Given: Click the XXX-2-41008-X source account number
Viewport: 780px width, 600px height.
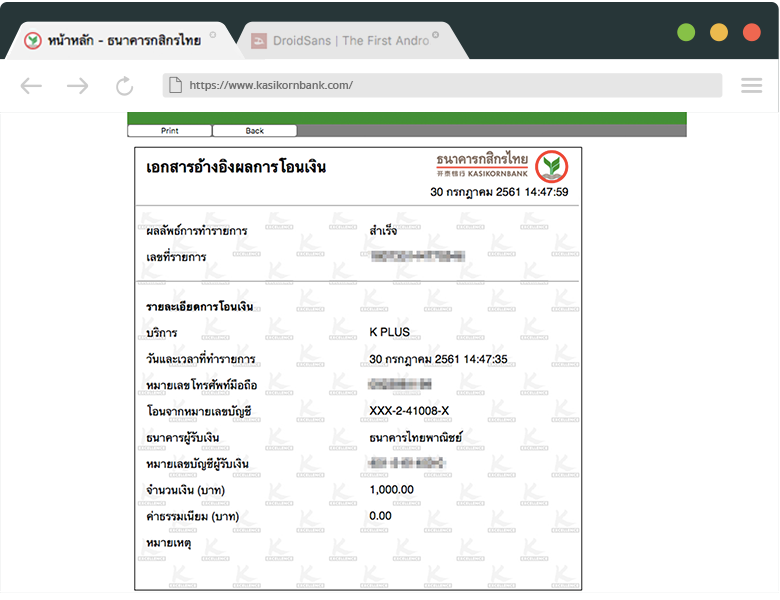Looking at the screenshot, I should (409, 410).
